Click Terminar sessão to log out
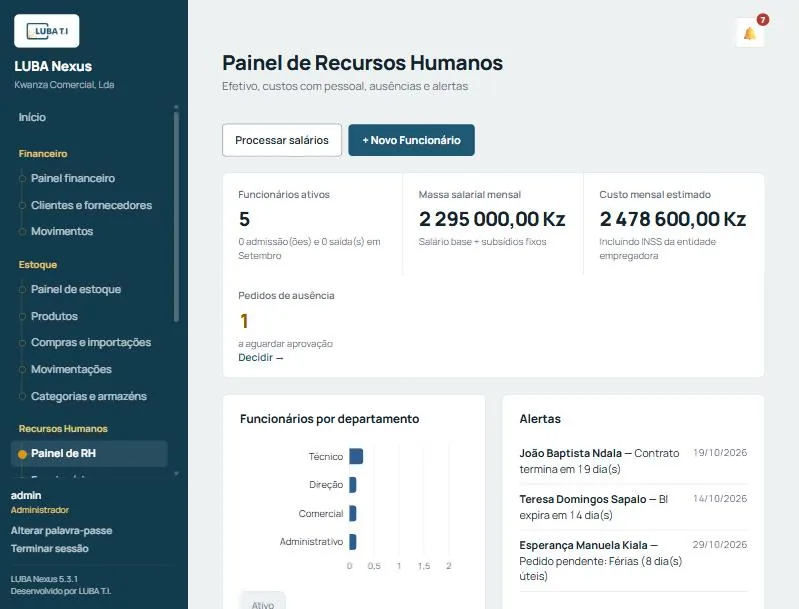 49,549
